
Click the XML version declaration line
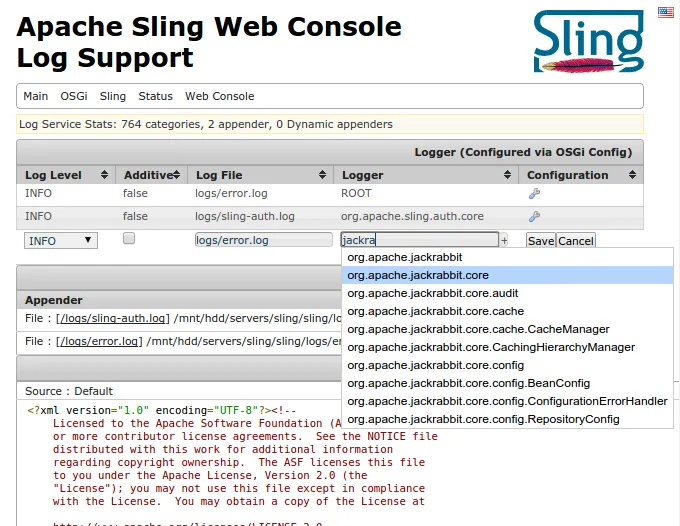[161, 410]
